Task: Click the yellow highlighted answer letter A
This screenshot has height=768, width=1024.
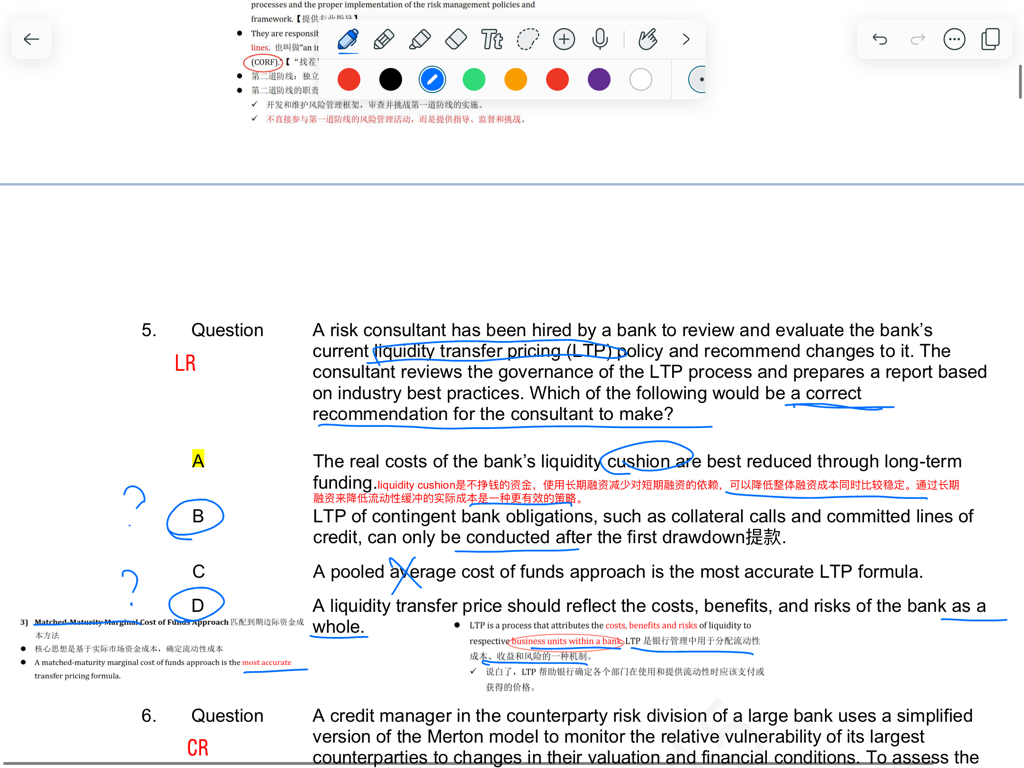Action: [x=199, y=460]
